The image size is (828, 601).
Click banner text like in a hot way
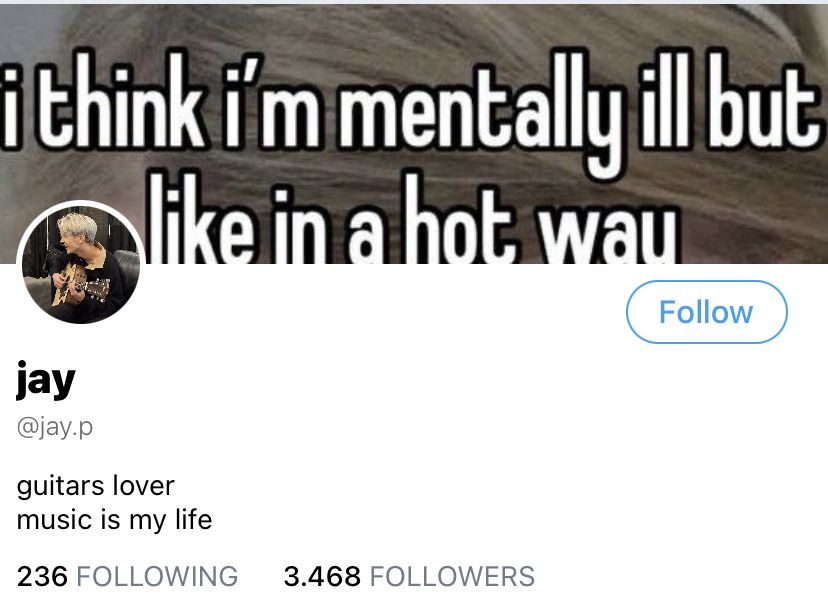pos(412,219)
